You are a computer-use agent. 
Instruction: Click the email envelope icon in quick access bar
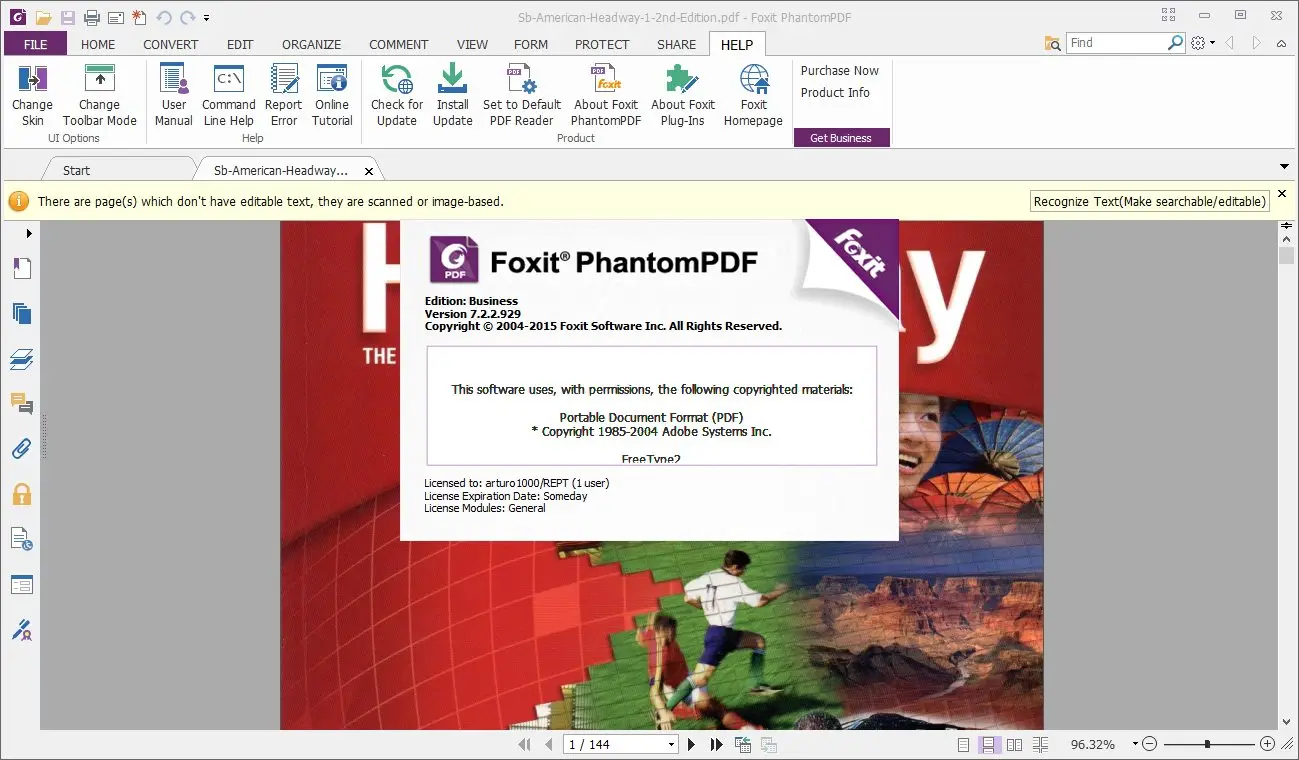coord(115,17)
